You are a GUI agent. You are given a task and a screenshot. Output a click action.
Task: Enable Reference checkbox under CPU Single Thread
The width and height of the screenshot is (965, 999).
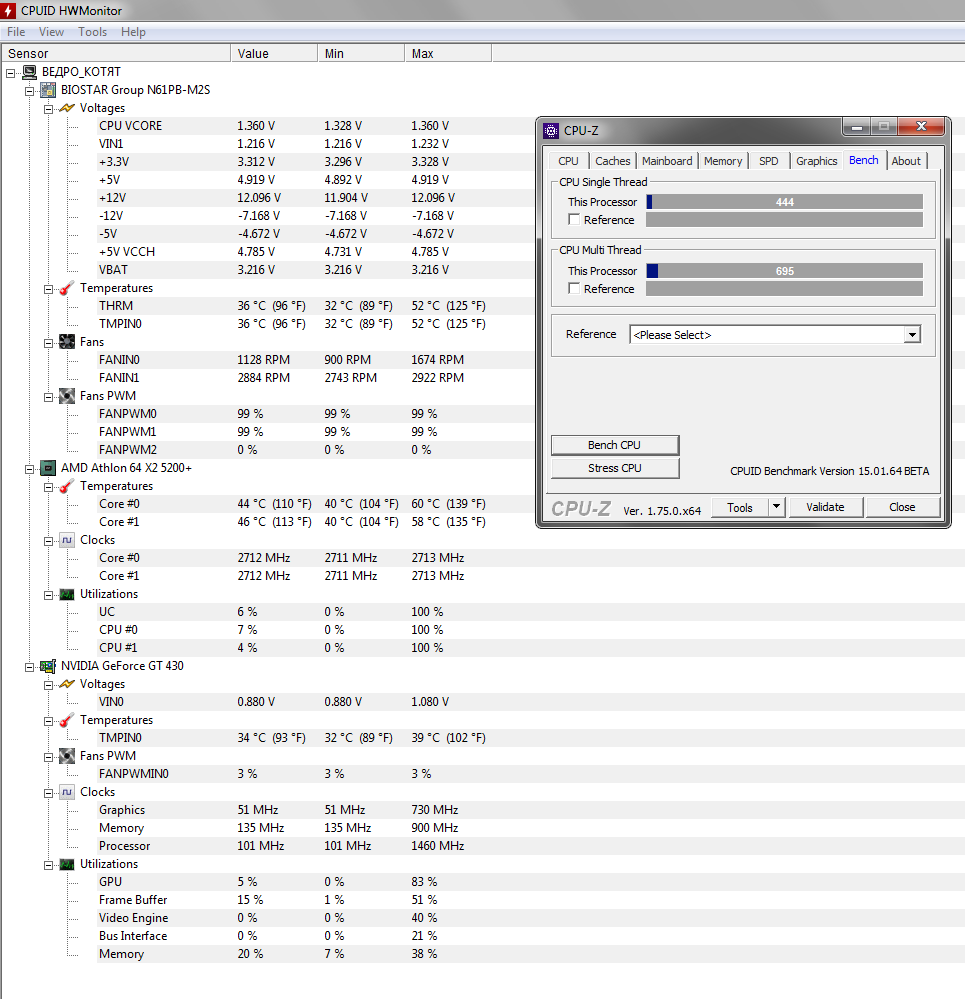click(574, 220)
